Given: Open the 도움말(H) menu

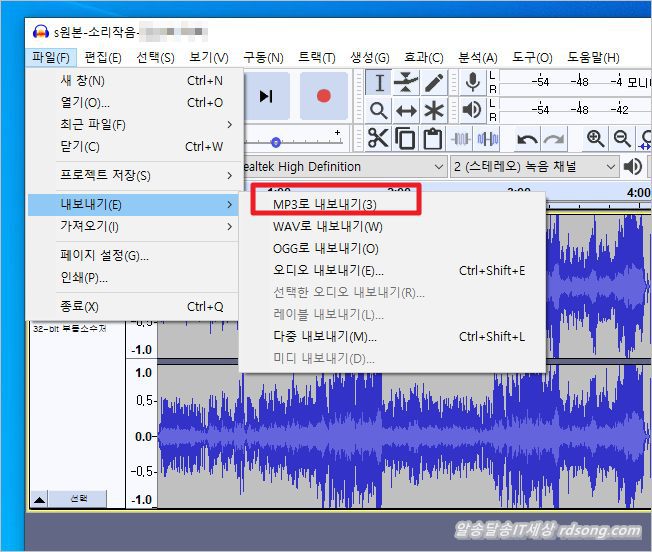Looking at the screenshot, I should point(593,57).
